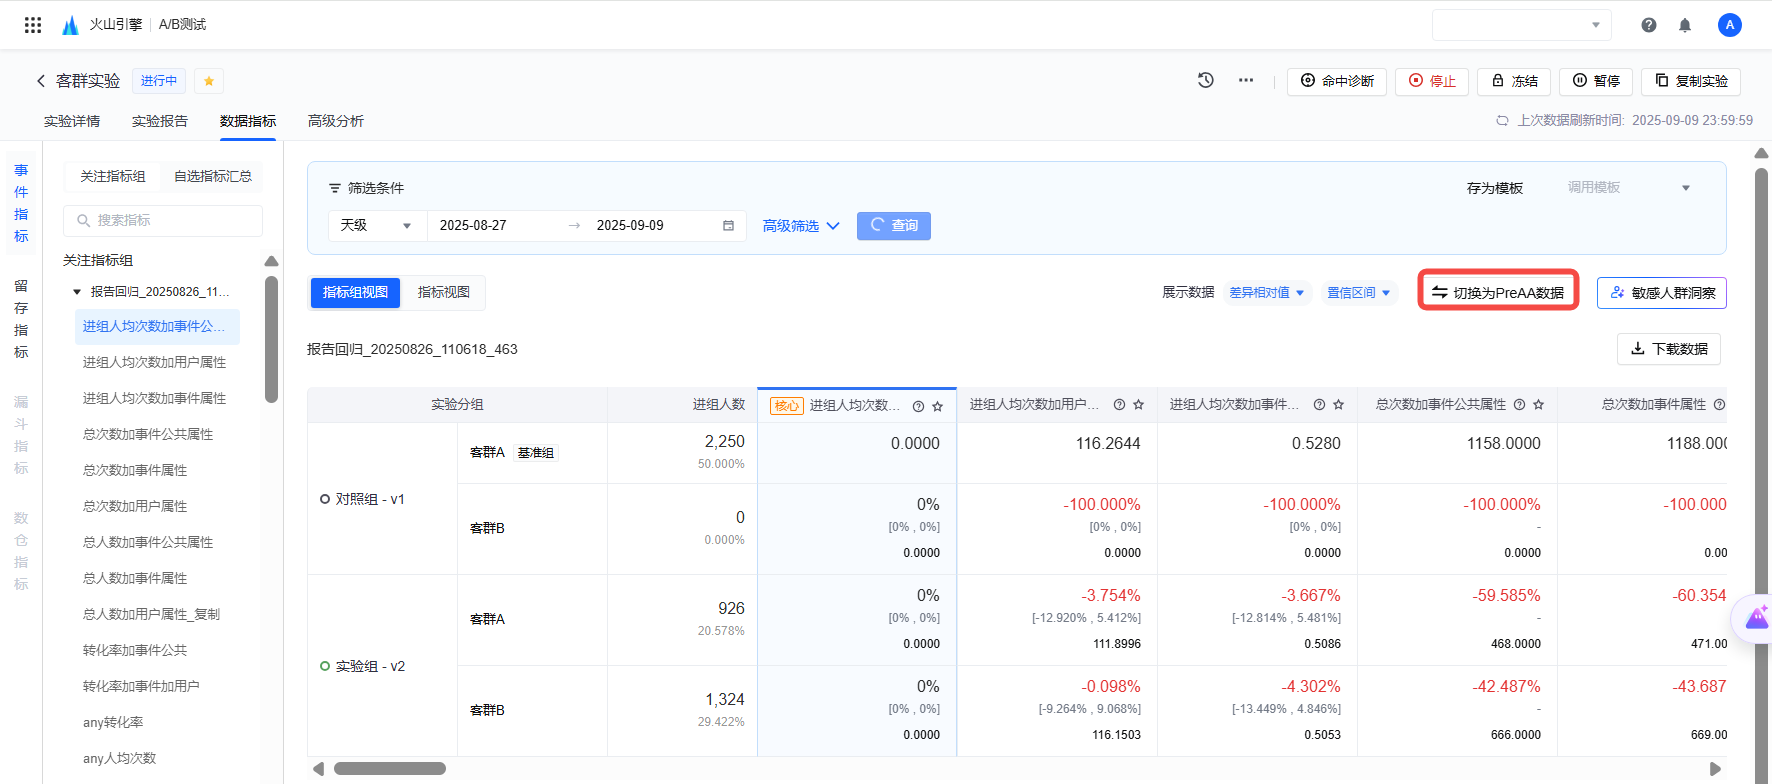Image resolution: width=1772 pixels, height=784 pixels.
Task: Select the 指标组视图 view toggle
Action: 355,292
